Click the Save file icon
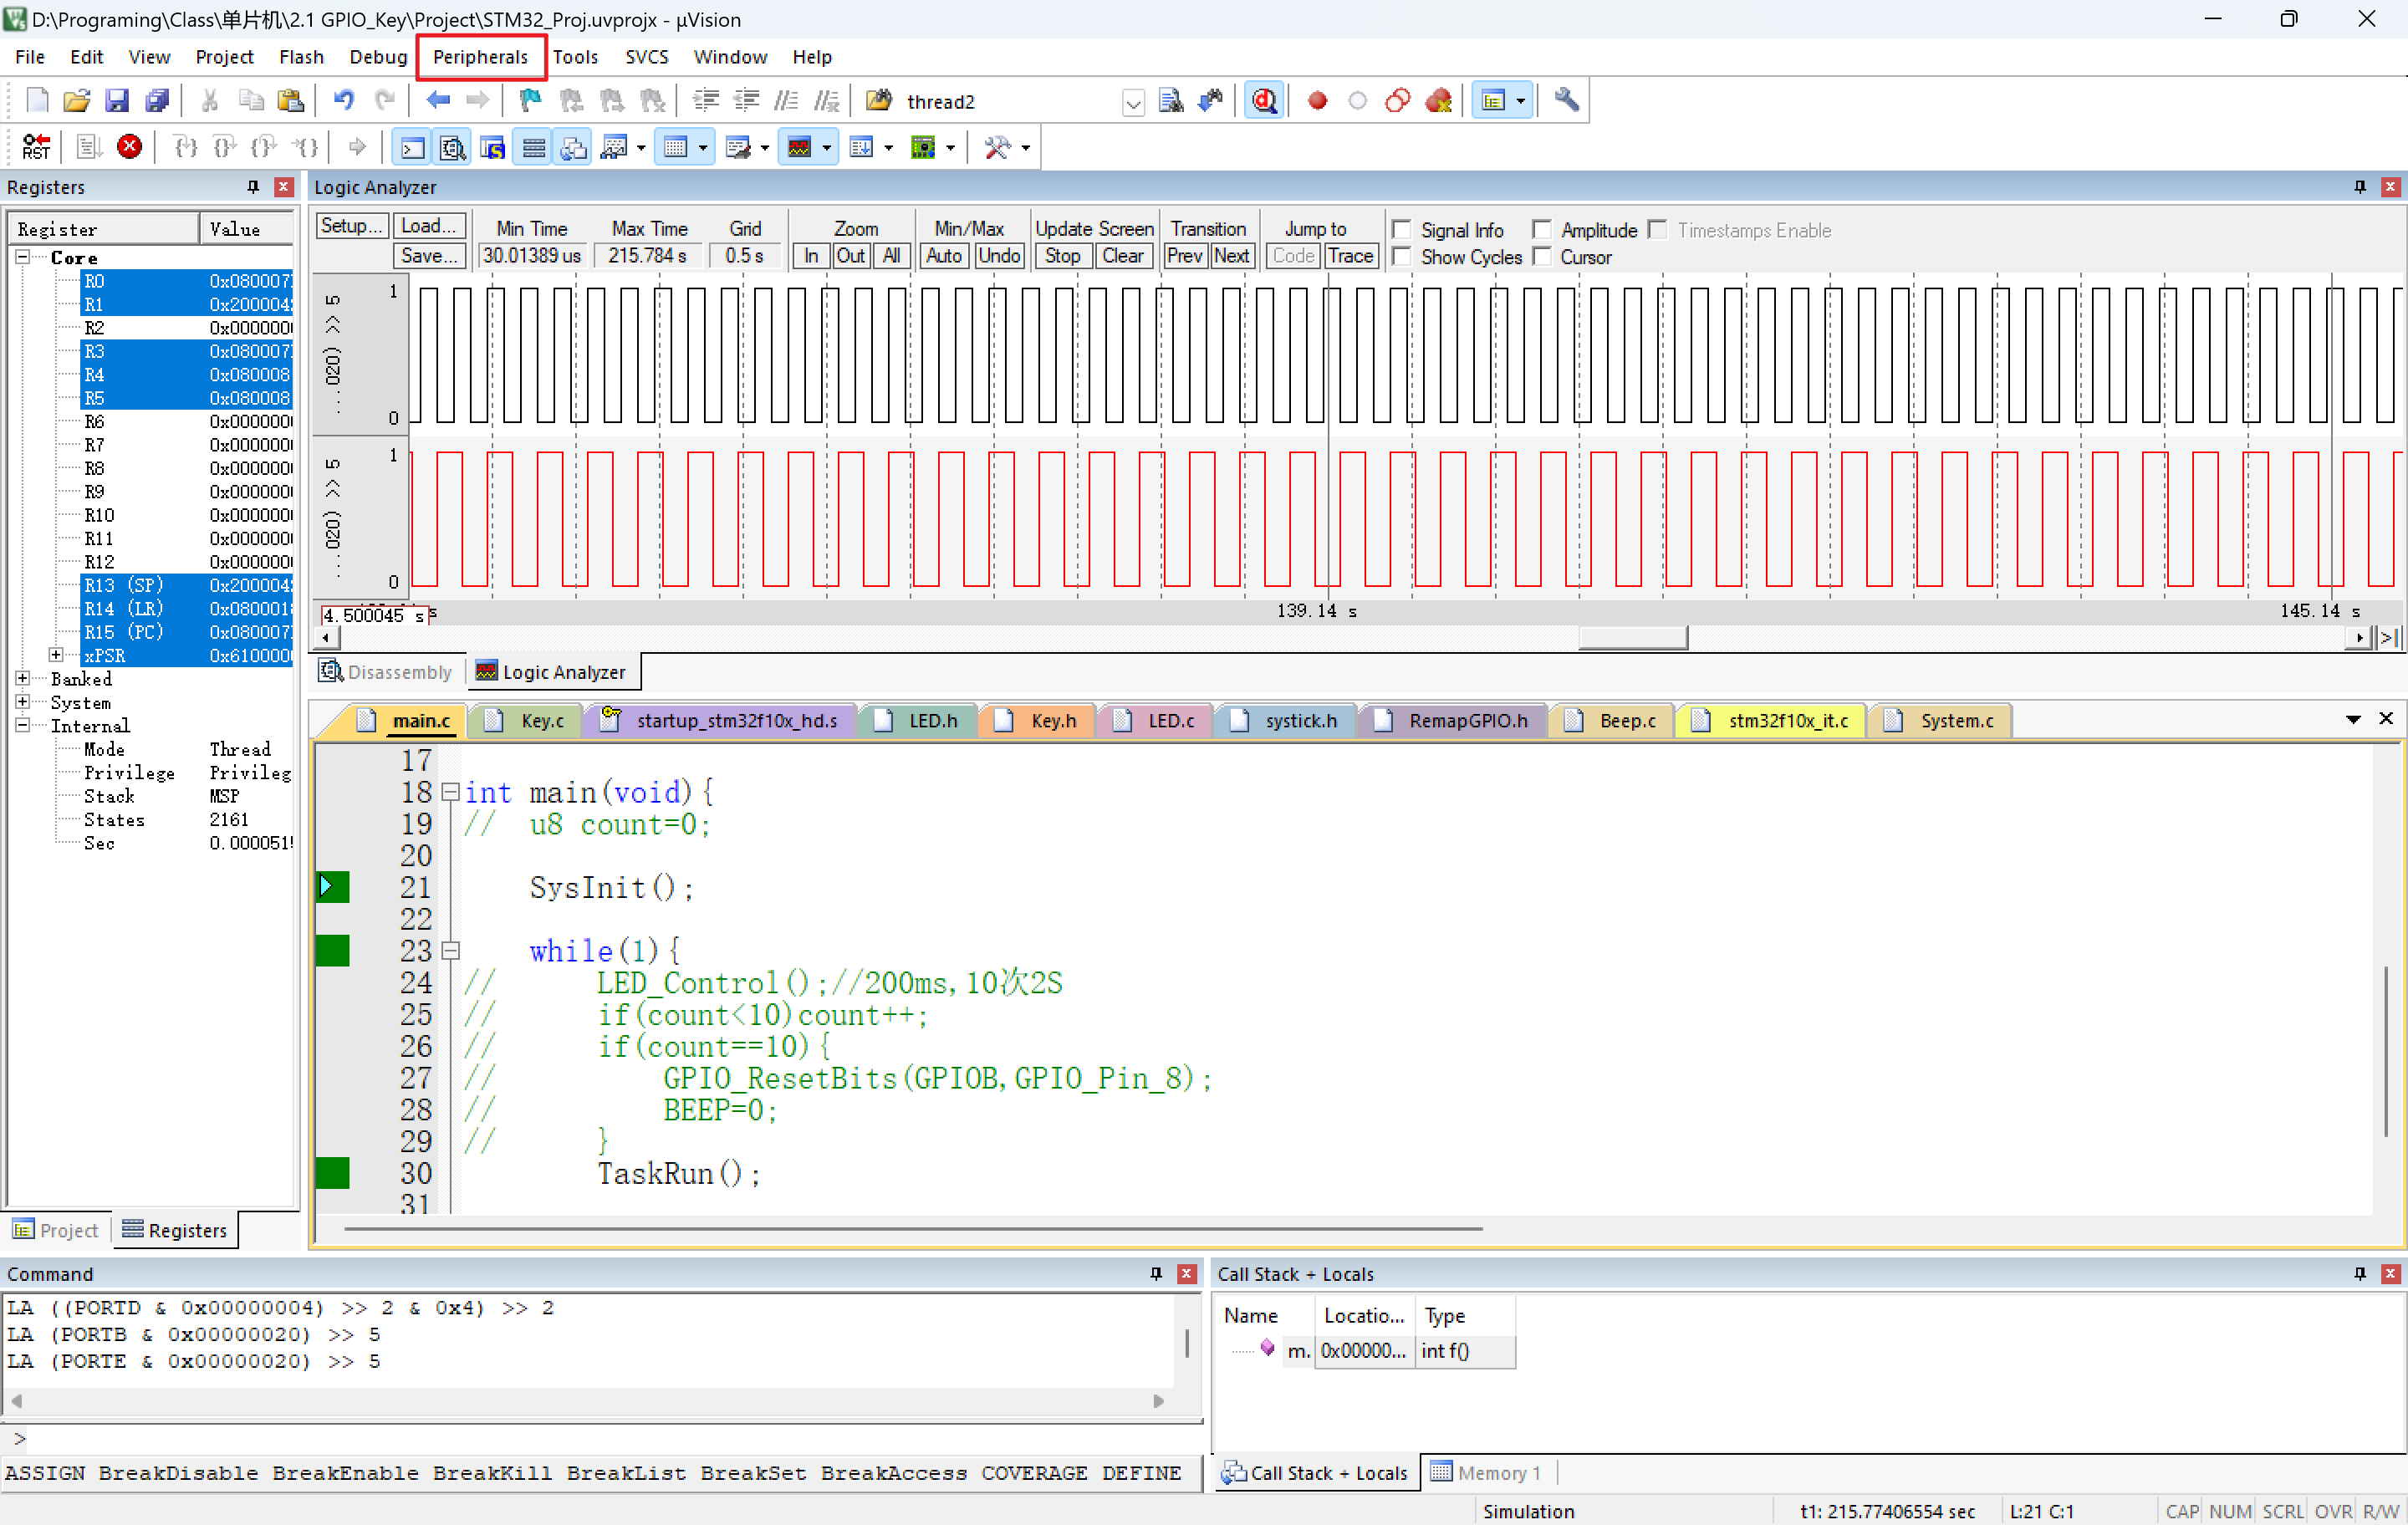 [x=117, y=101]
